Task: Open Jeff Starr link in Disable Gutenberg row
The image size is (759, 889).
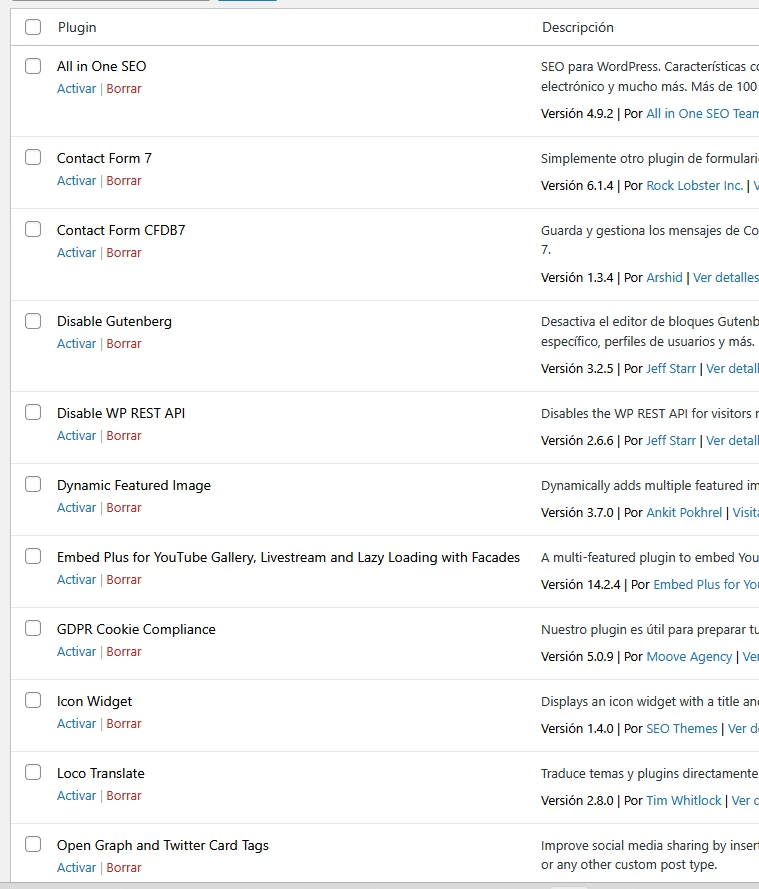Action: pos(671,369)
